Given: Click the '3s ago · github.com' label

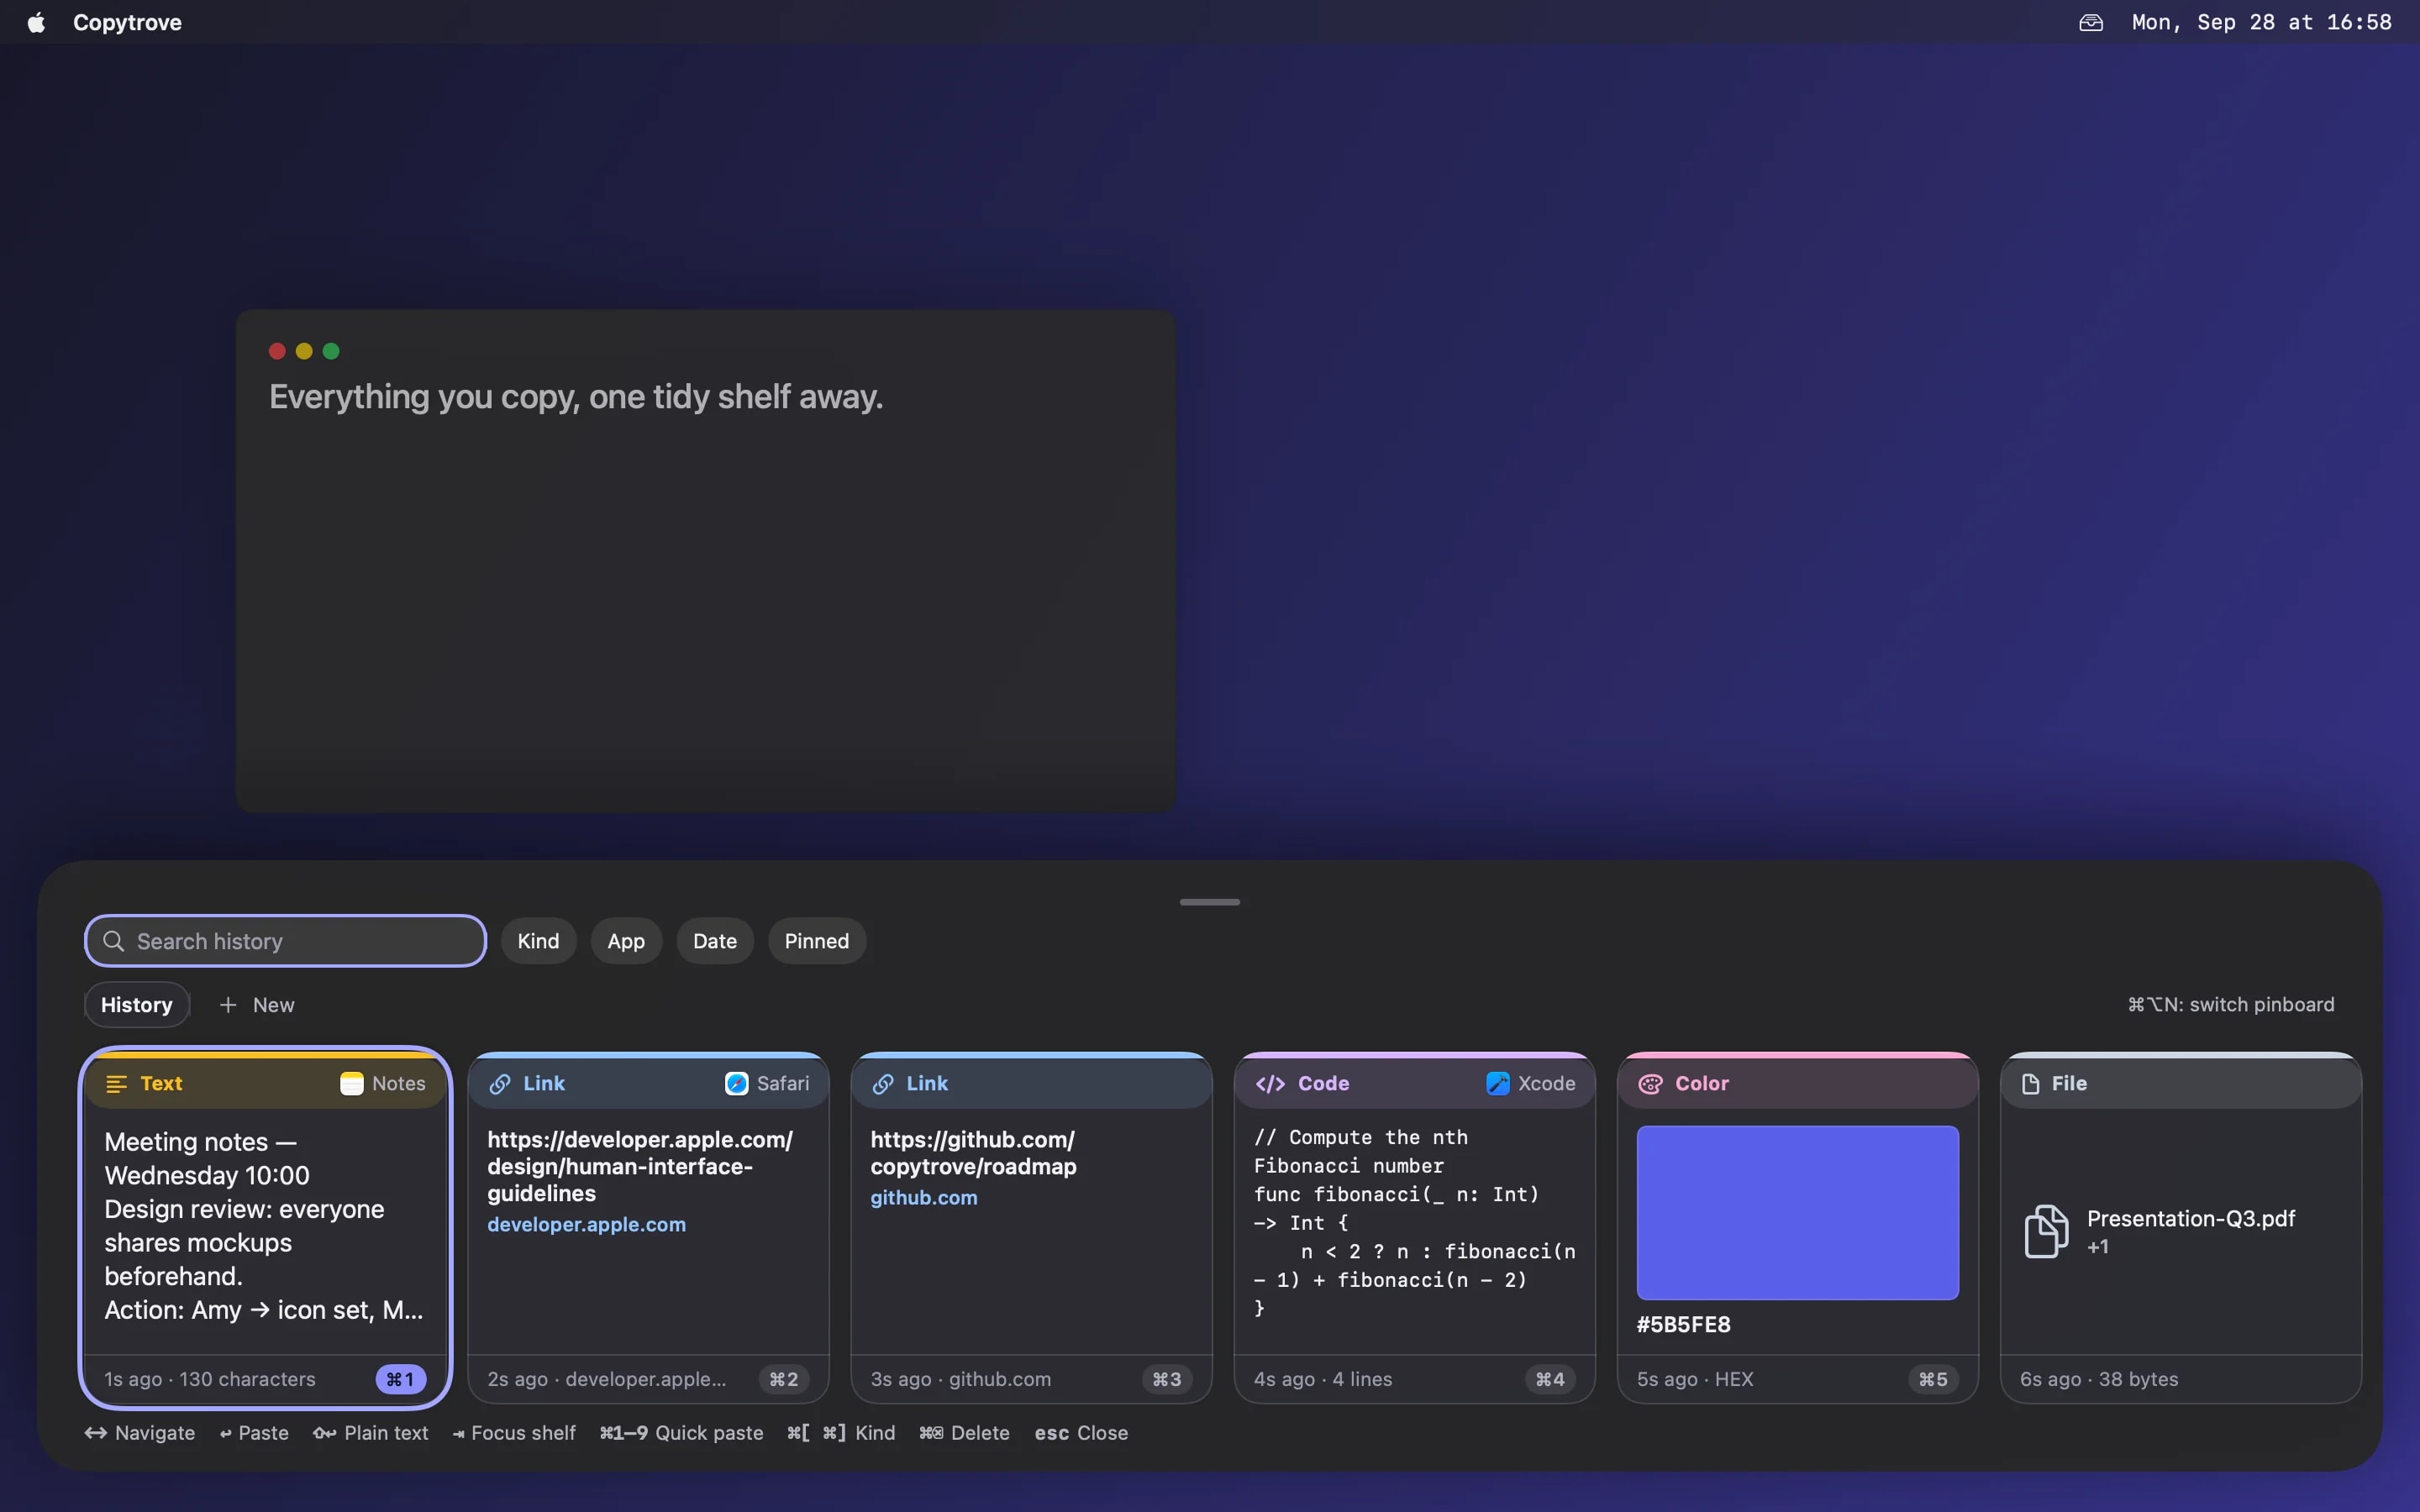Looking at the screenshot, I should click(960, 1379).
